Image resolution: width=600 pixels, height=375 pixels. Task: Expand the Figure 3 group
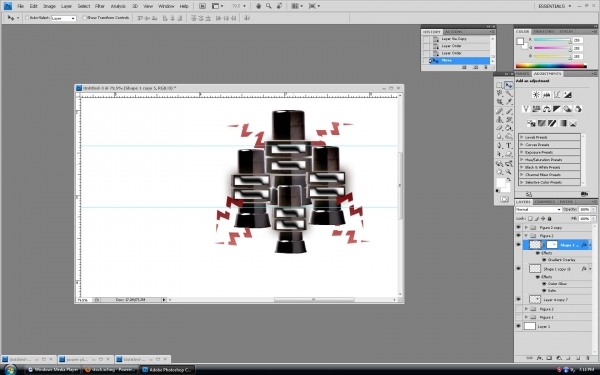point(526,309)
